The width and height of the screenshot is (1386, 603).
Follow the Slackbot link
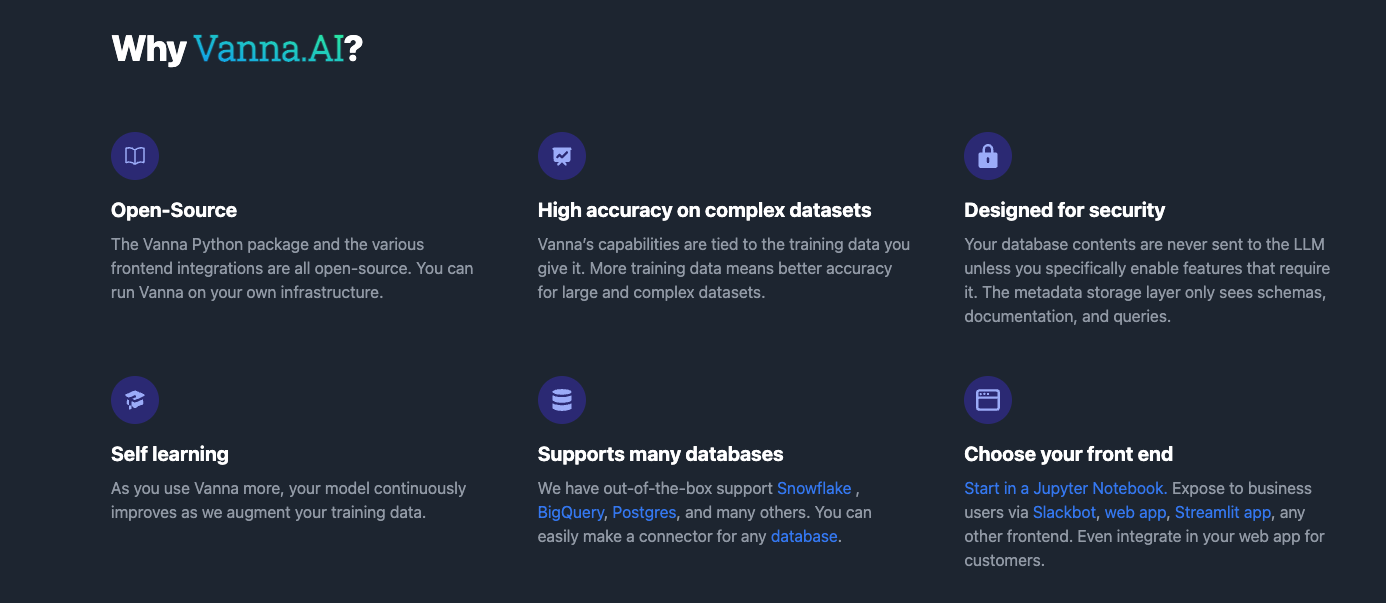point(1064,512)
